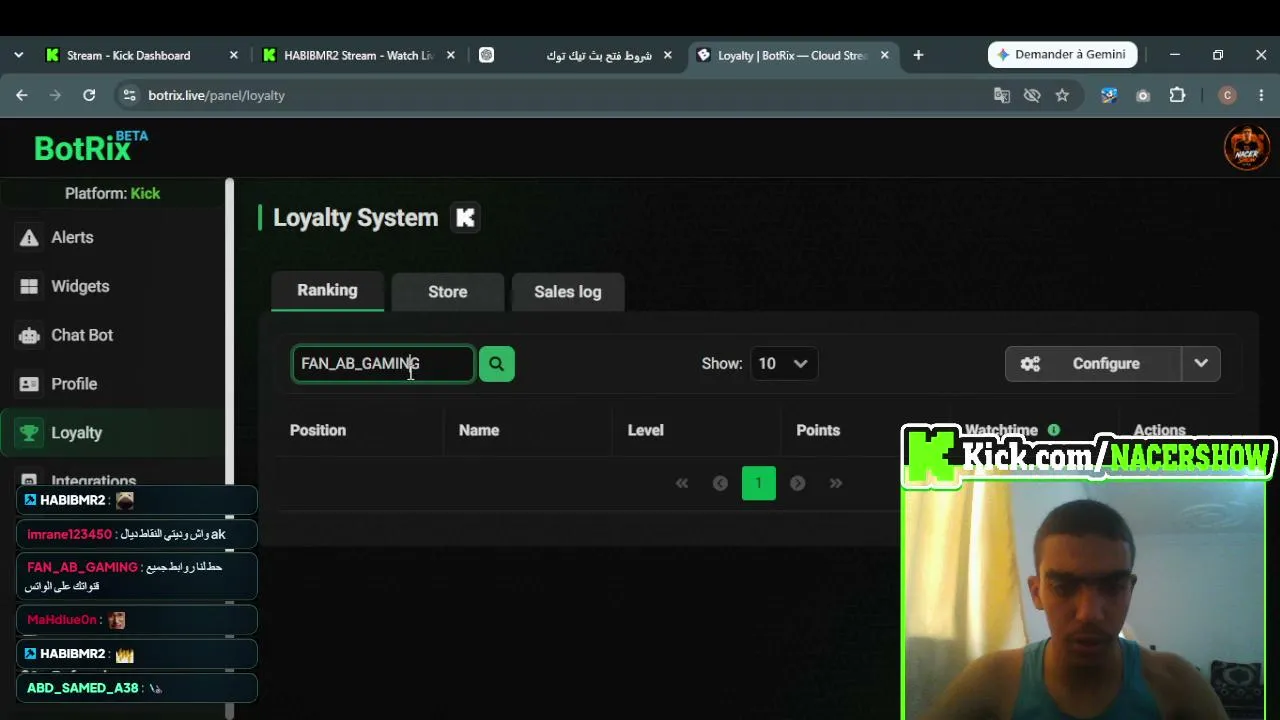The height and width of the screenshot is (720, 1280).
Task: Go to Chat Bot in the sidebar
Action: [113, 335]
